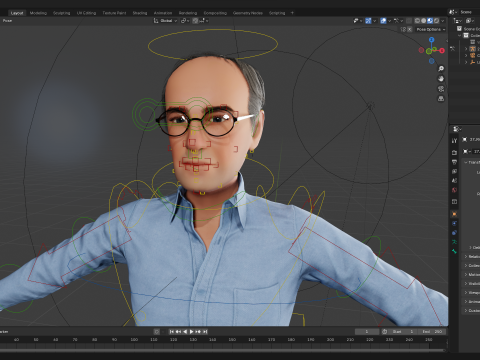480x360 pixels.
Task: Toggle X-ray display mode
Action: pyautogui.click(x=409, y=21)
